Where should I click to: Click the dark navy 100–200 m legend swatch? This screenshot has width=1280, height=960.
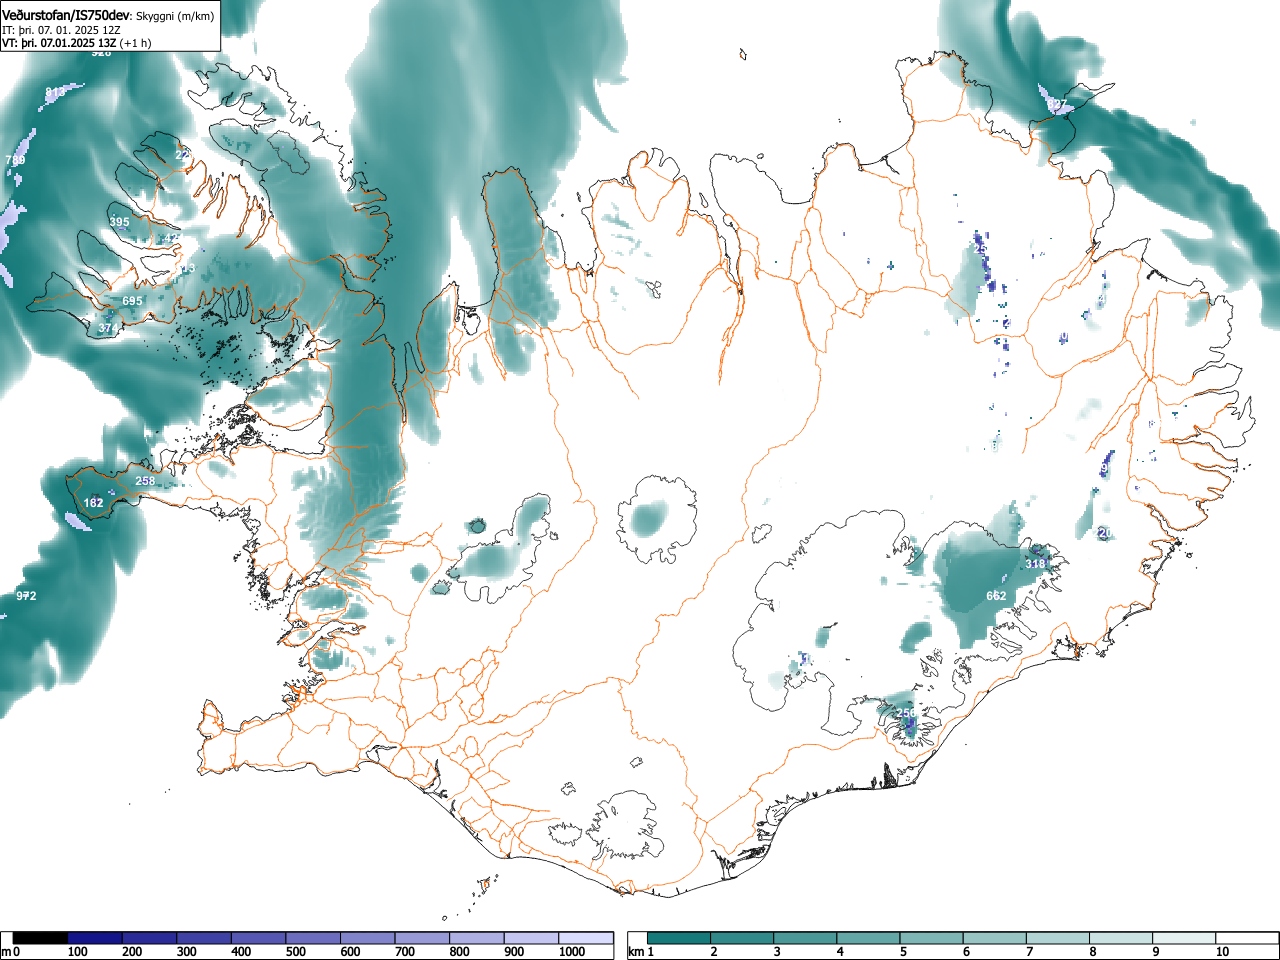tap(95, 938)
